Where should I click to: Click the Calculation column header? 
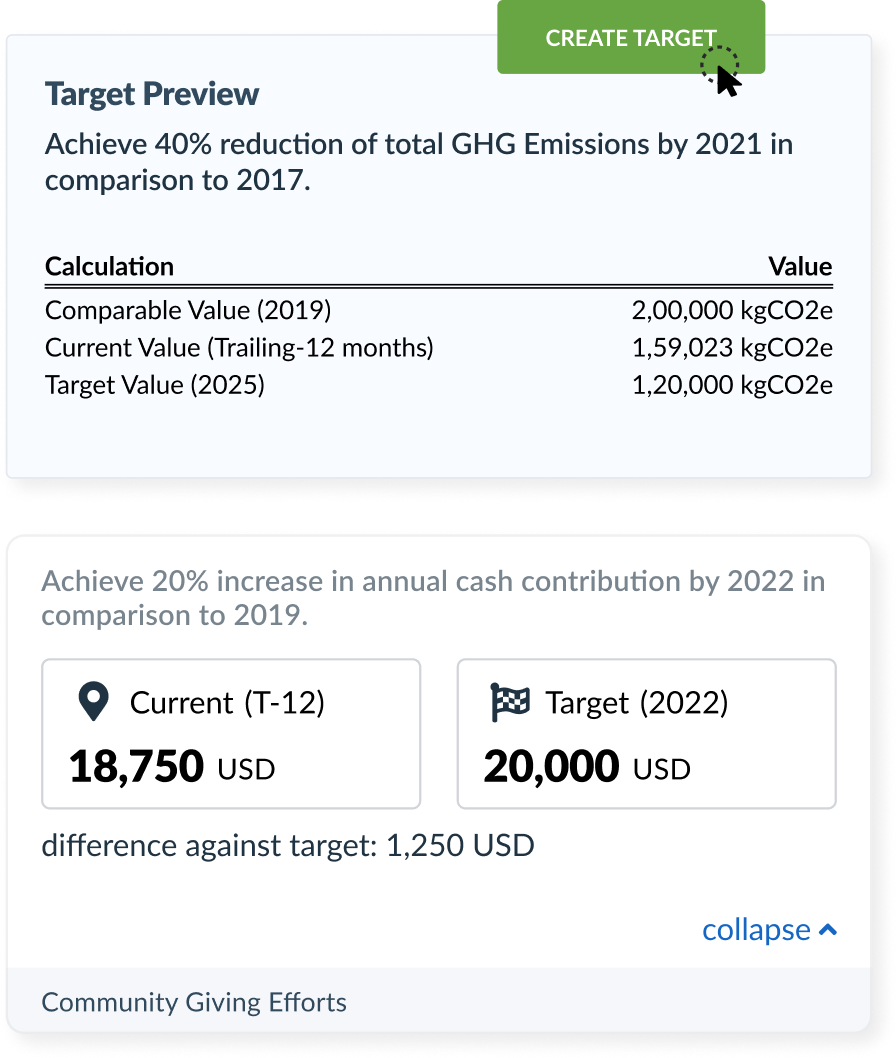coord(109,267)
